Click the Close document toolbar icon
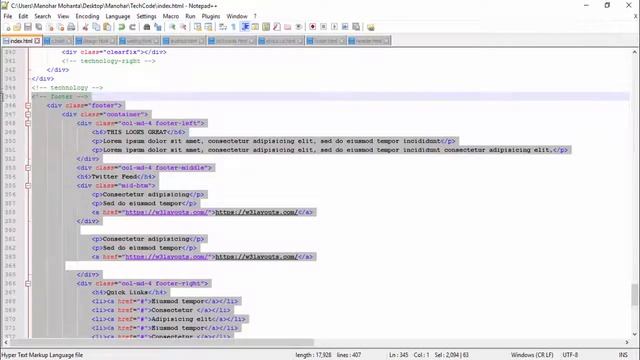This screenshot has width=640, height=360. tap(50, 27)
